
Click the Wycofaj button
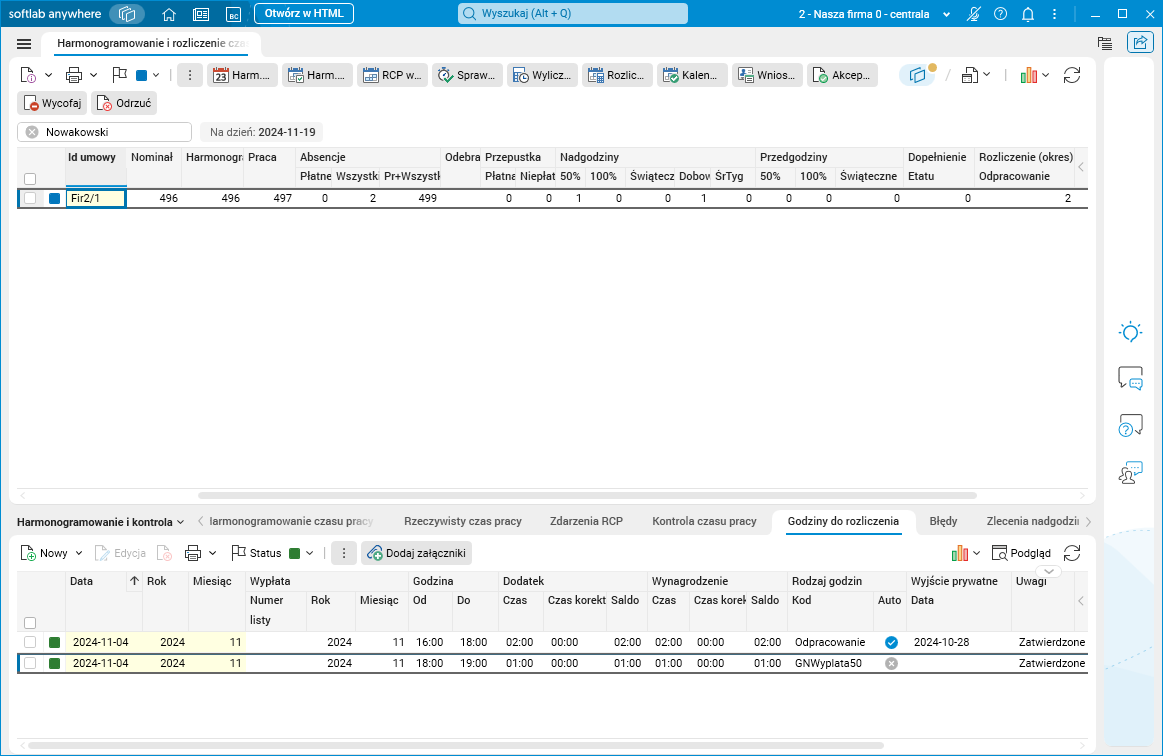[52, 103]
